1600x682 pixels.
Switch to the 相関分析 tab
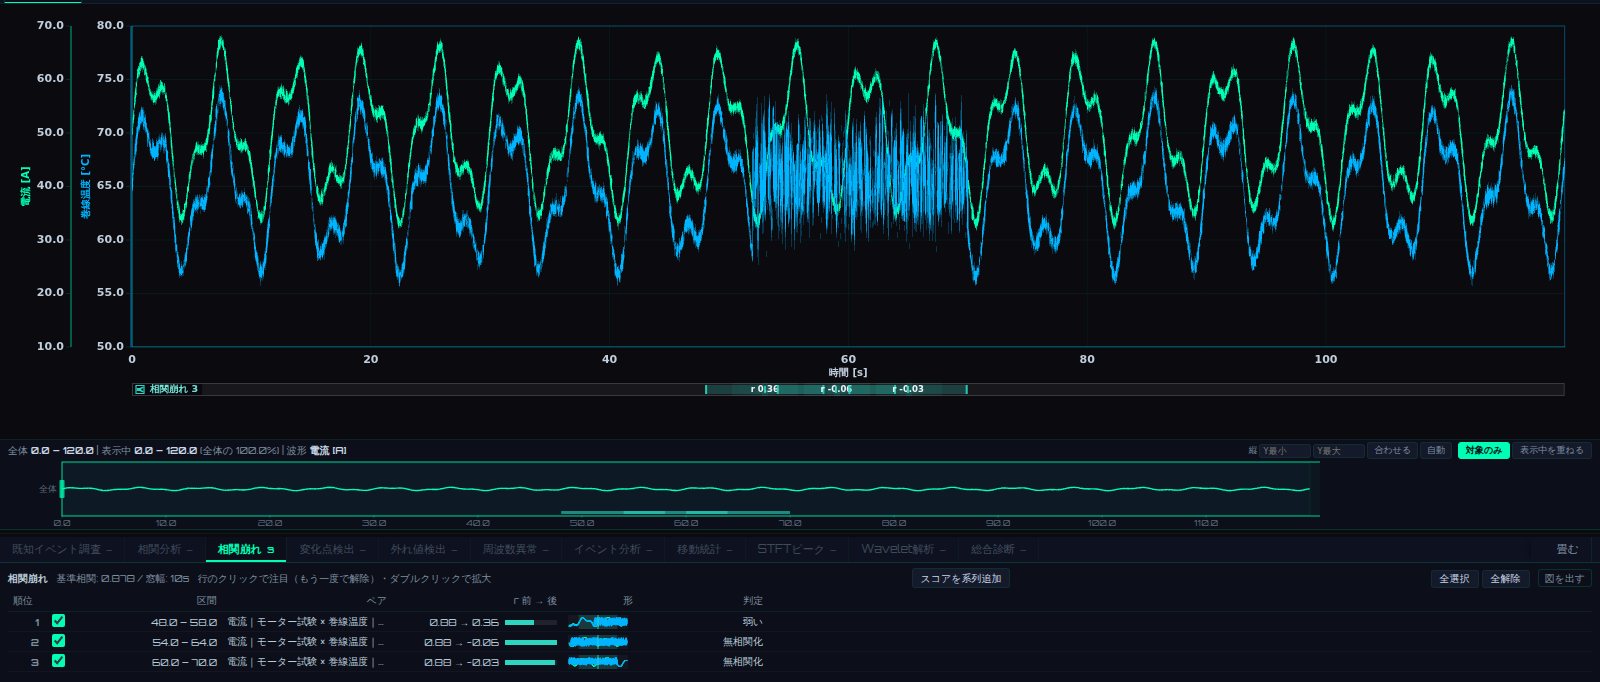click(164, 549)
